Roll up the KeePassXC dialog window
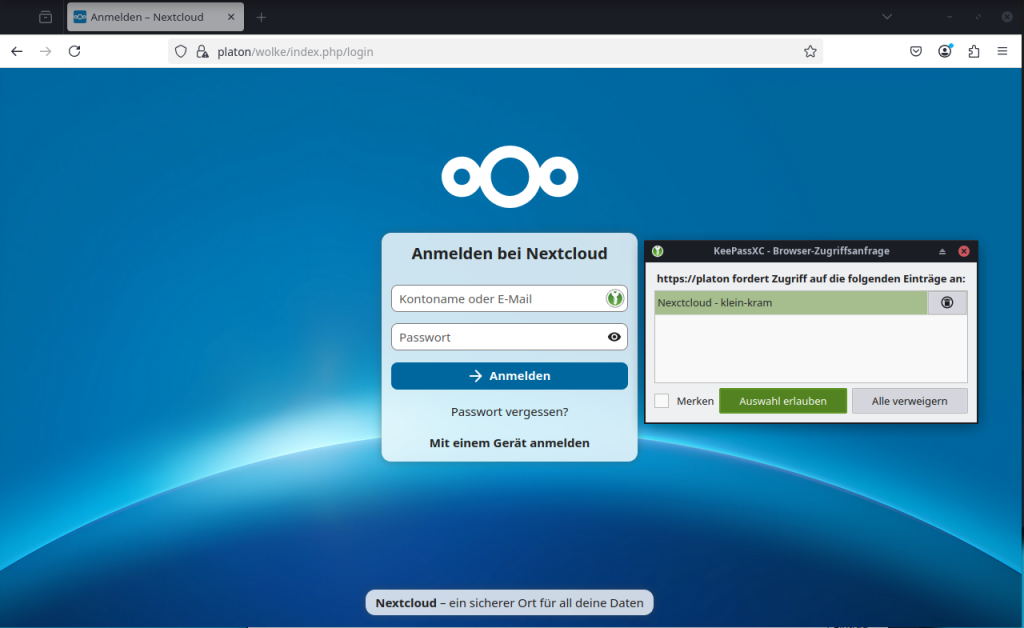Image resolution: width=1024 pixels, height=628 pixels. coord(942,251)
